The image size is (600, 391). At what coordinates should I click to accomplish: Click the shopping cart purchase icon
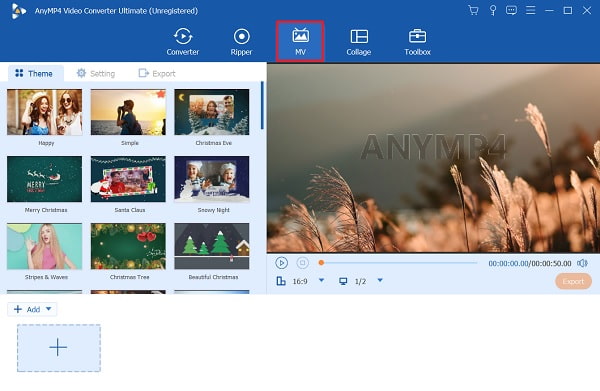[473, 10]
